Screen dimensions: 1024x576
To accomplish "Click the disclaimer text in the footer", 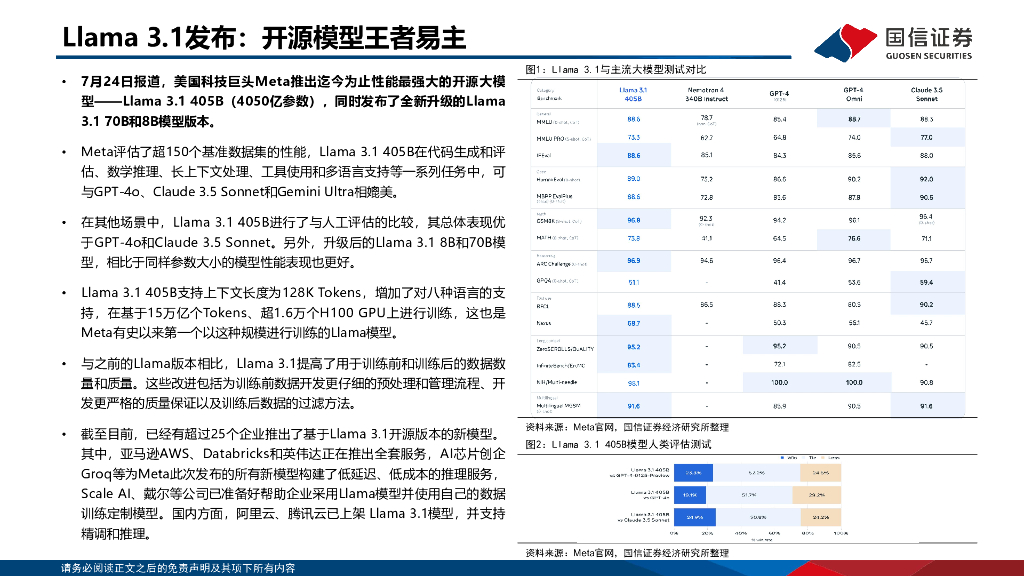I will pyautogui.click(x=178, y=567).
